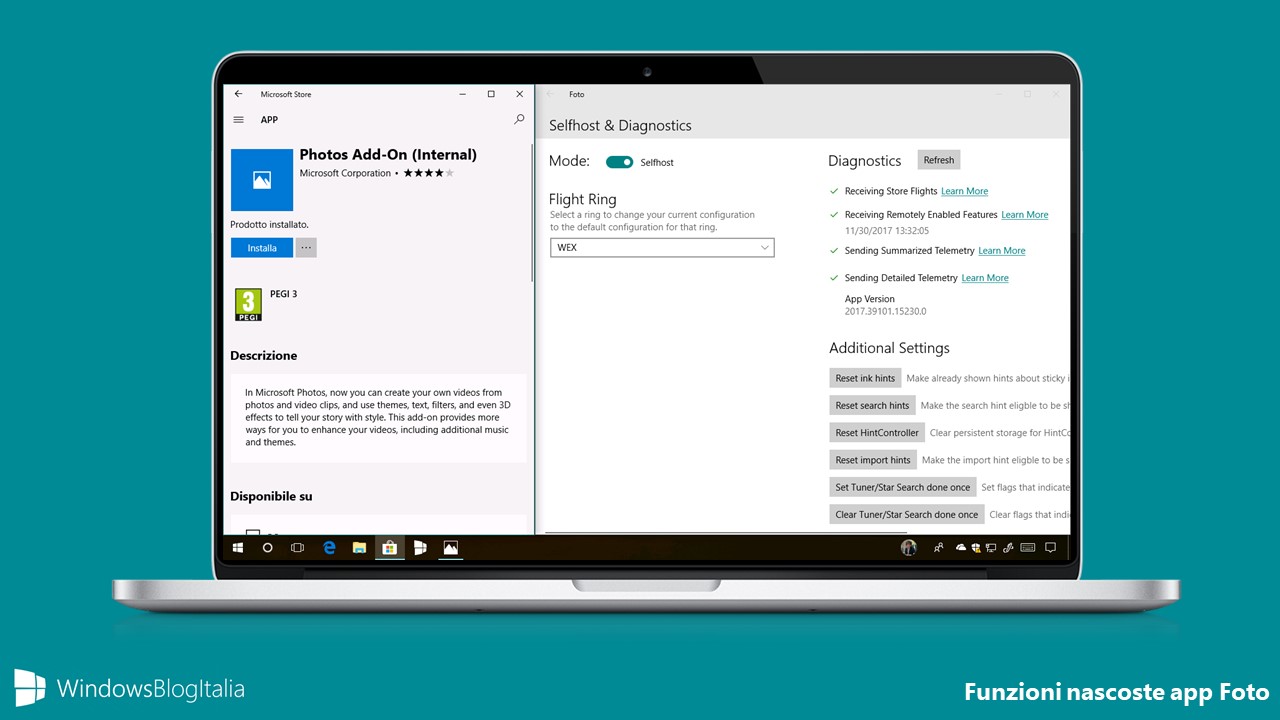
Task: Open Task View from the taskbar
Action: coord(297,548)
